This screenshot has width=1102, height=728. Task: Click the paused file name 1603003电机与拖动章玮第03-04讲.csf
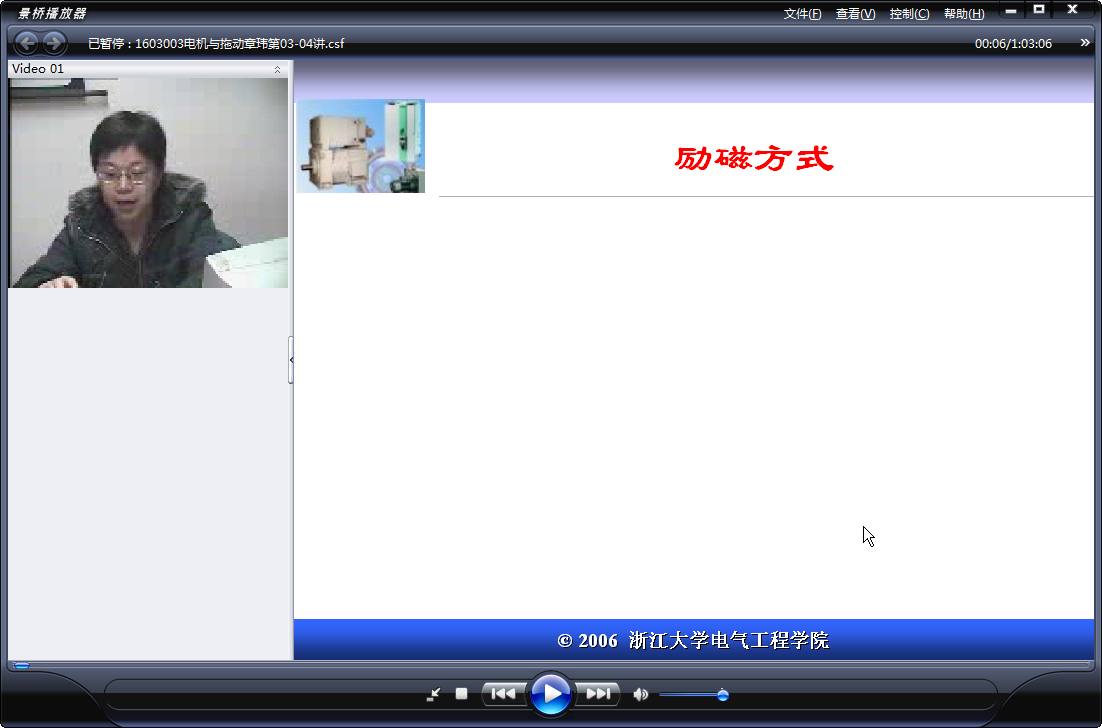(240, 44)
